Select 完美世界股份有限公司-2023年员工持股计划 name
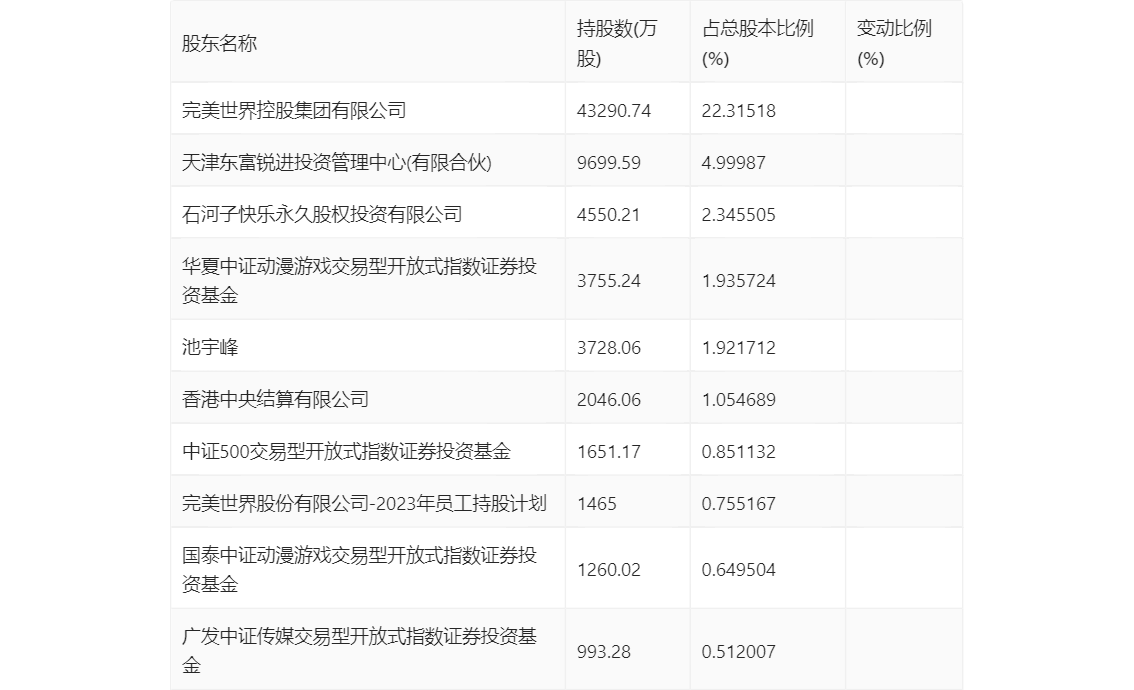The width and height of the screenshot is (1134, 690). tap(364, 503)
